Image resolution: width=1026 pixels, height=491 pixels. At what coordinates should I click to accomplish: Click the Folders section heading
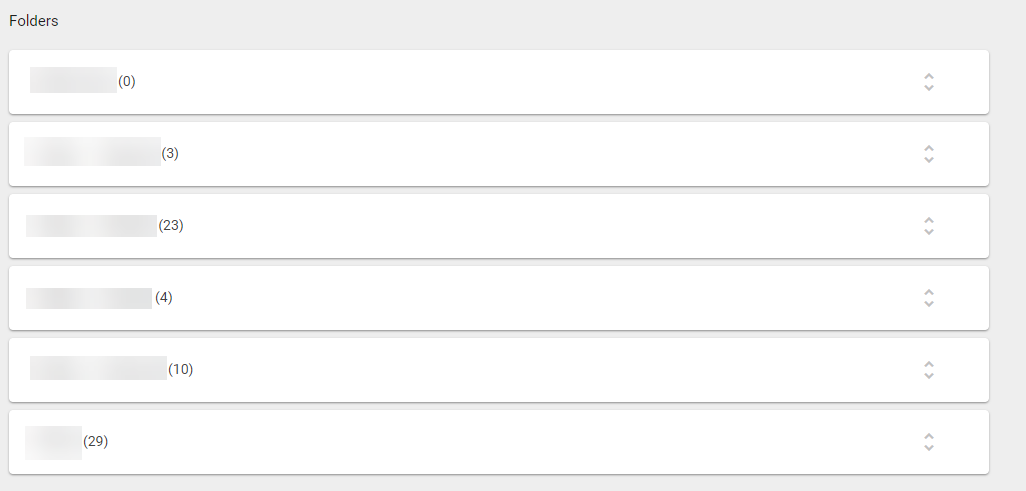34,21
